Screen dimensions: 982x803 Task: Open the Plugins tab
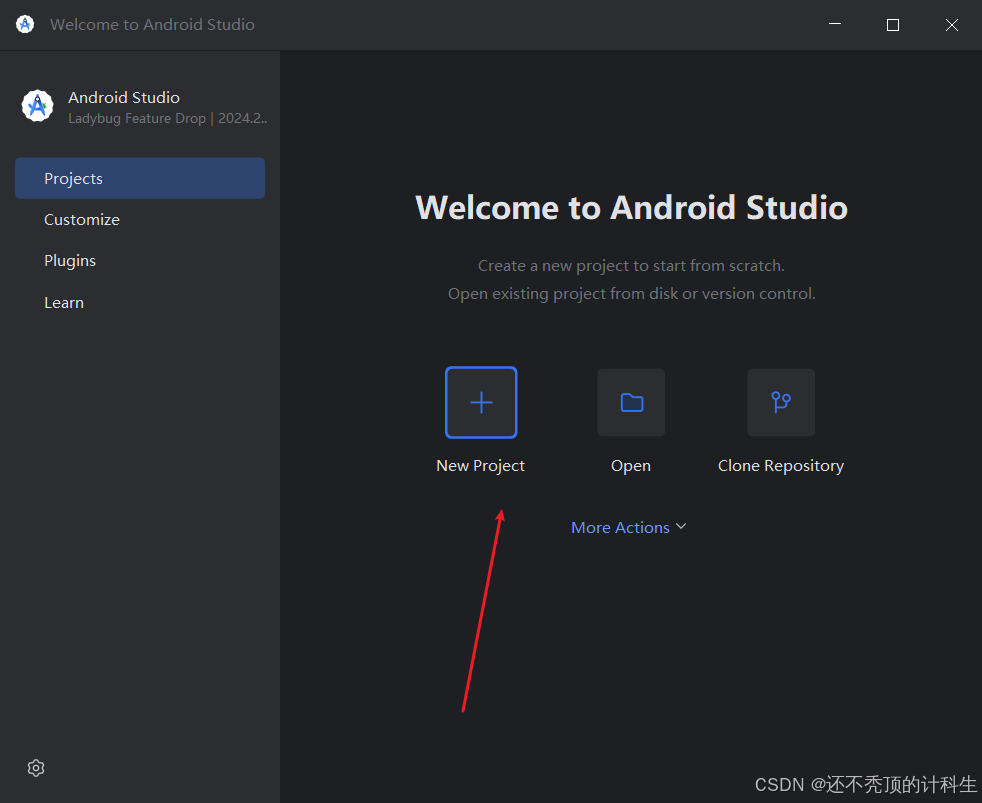click(140, 261)
